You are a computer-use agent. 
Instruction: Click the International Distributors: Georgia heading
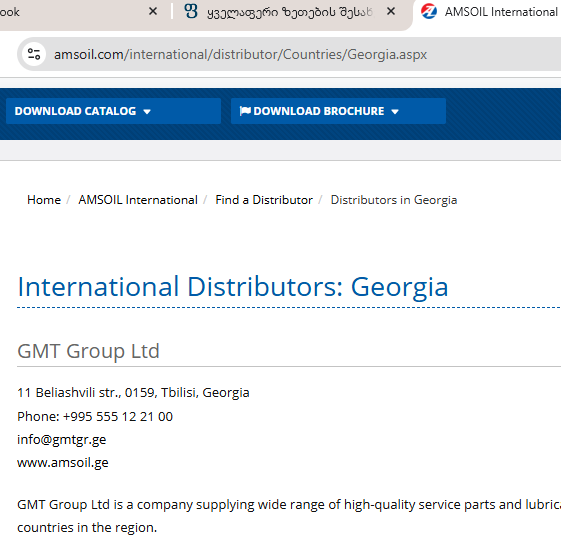(x=233, y=287)
